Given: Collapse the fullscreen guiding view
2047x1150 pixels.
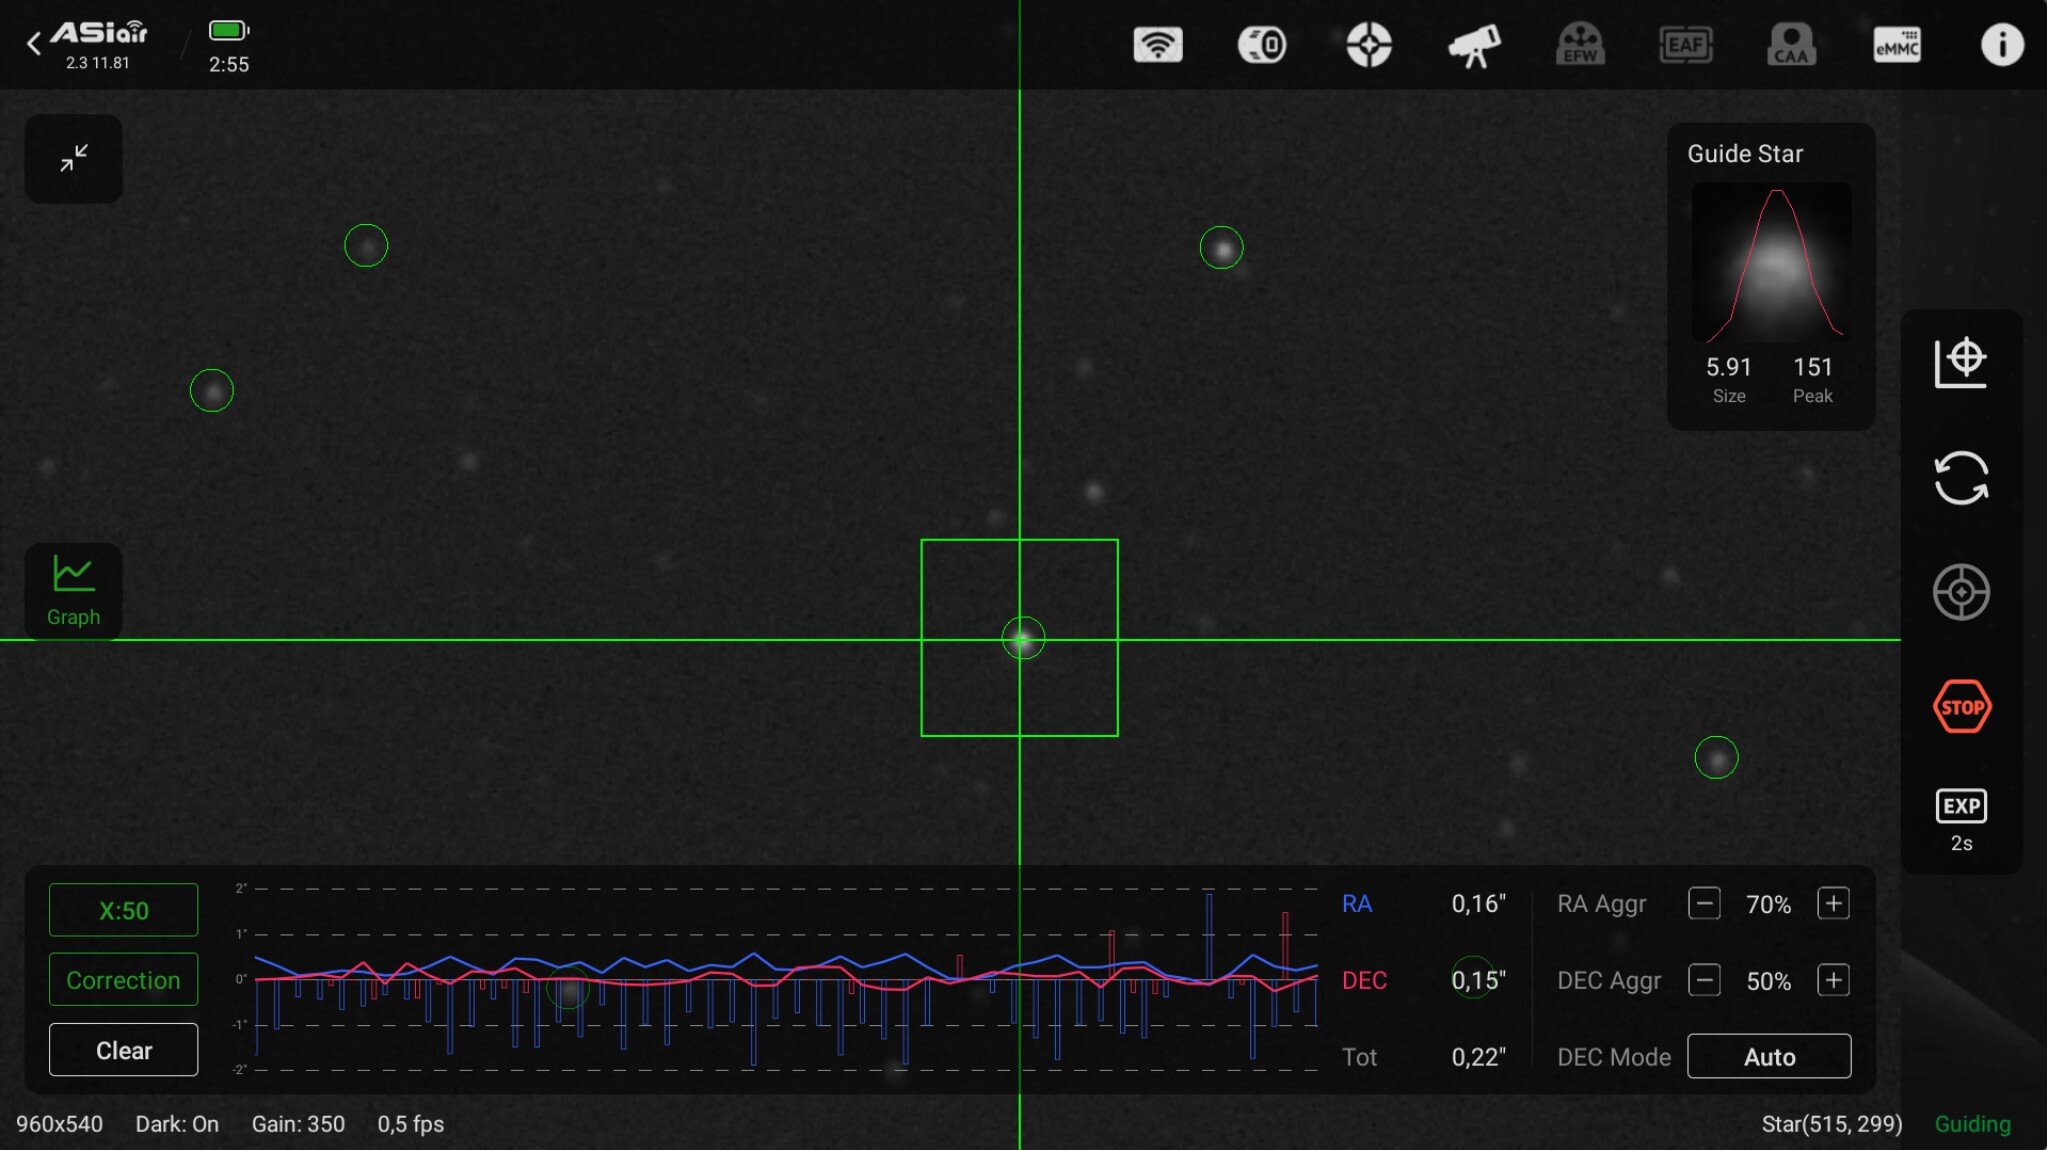Looking at the screenshot, I should pyautogui.click(x=73, y=158).
